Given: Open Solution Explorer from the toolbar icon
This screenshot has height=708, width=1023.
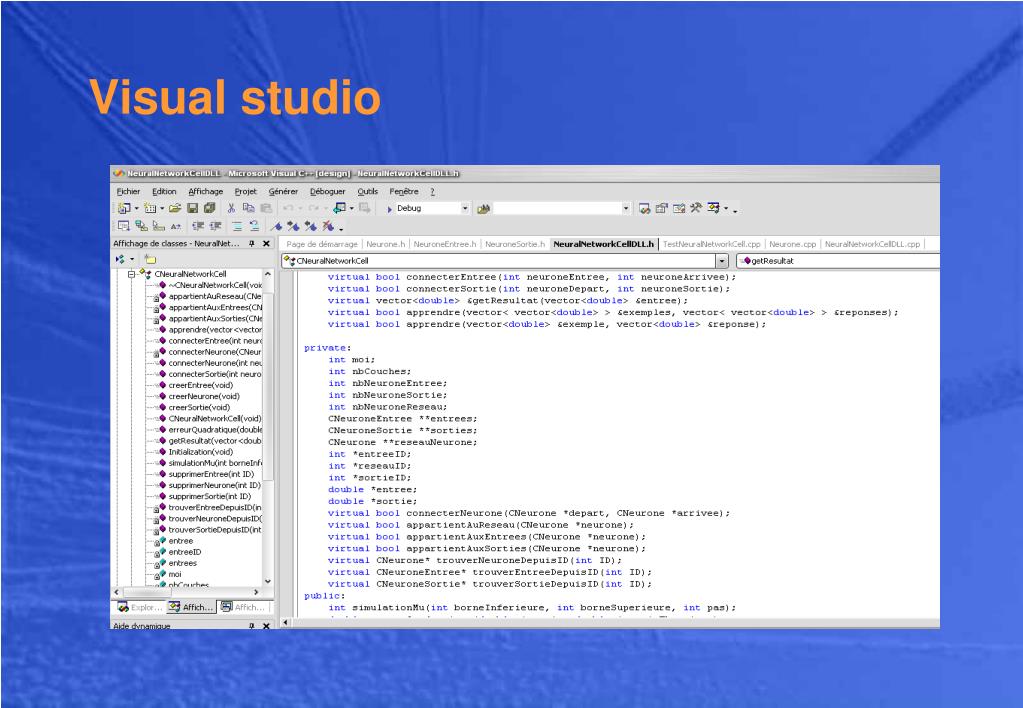Looking at the screenshot, I should click(x=645, y=208).
